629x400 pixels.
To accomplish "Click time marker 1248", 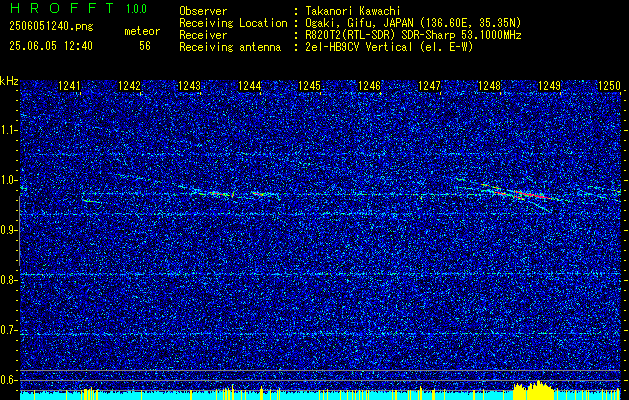I will coord(489,86).
